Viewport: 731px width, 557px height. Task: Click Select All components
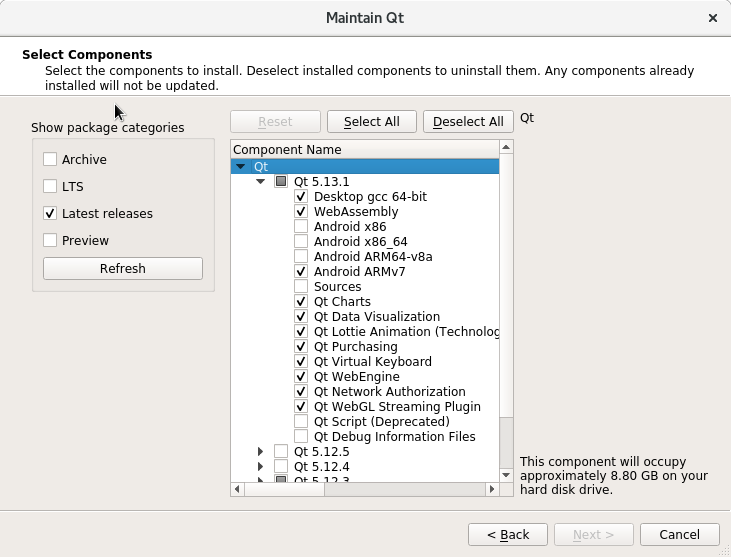pos(372,122)
